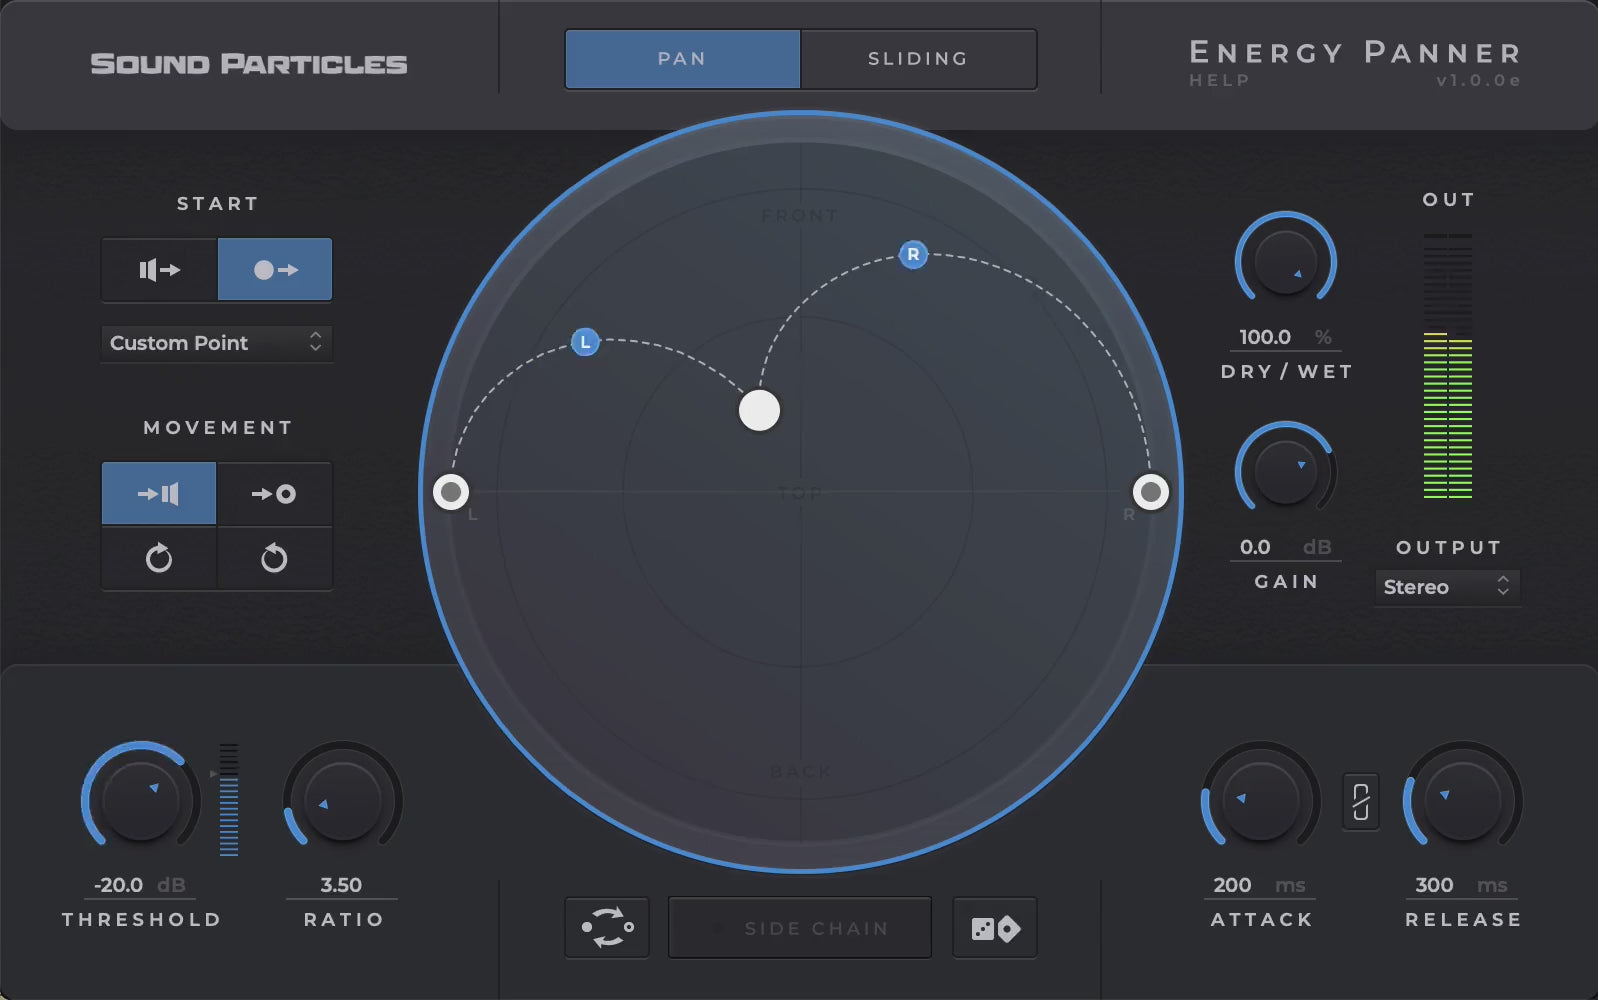Select left edge endpoint handle
Image resolution: width=1598 pixels, height=1000 pixels.
(451, 491)
